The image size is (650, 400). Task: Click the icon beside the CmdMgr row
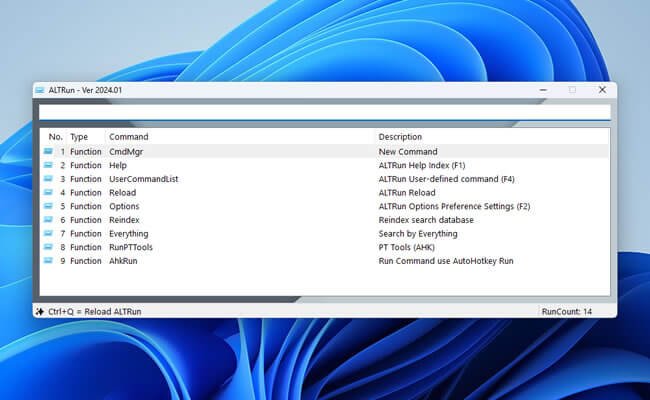coord(48,151)
